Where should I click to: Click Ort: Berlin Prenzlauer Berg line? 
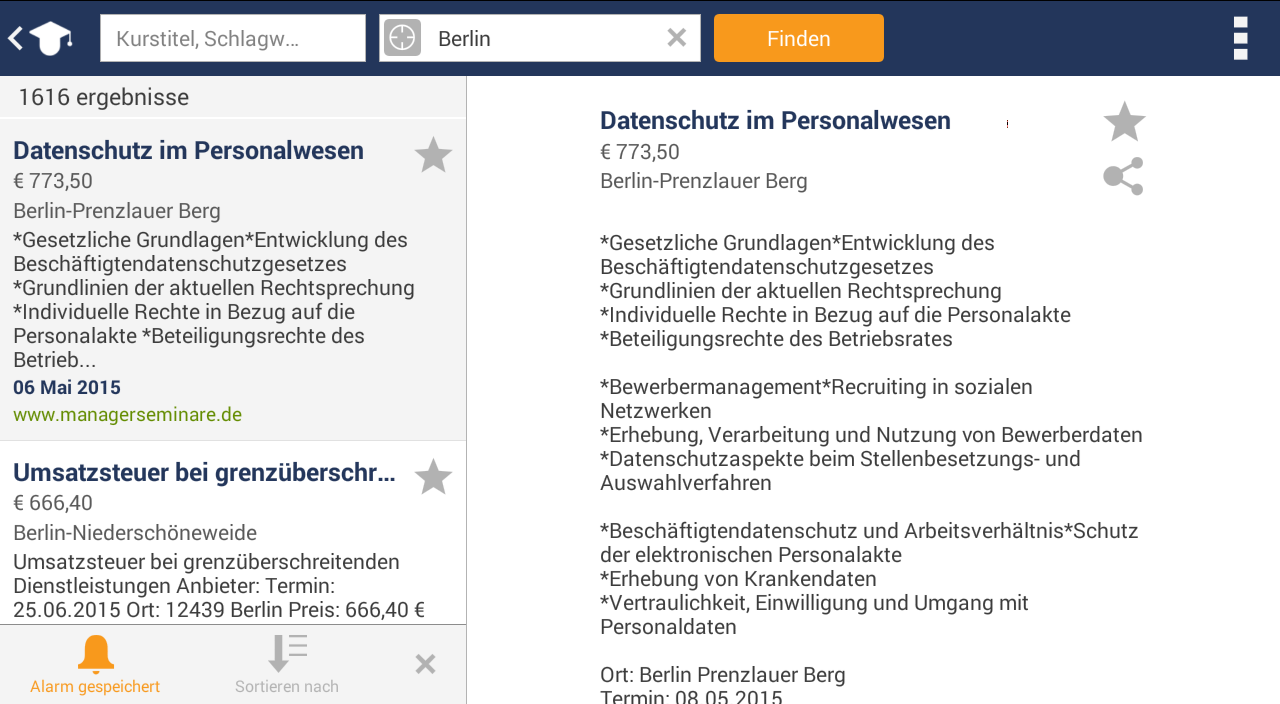coord(723,675)
